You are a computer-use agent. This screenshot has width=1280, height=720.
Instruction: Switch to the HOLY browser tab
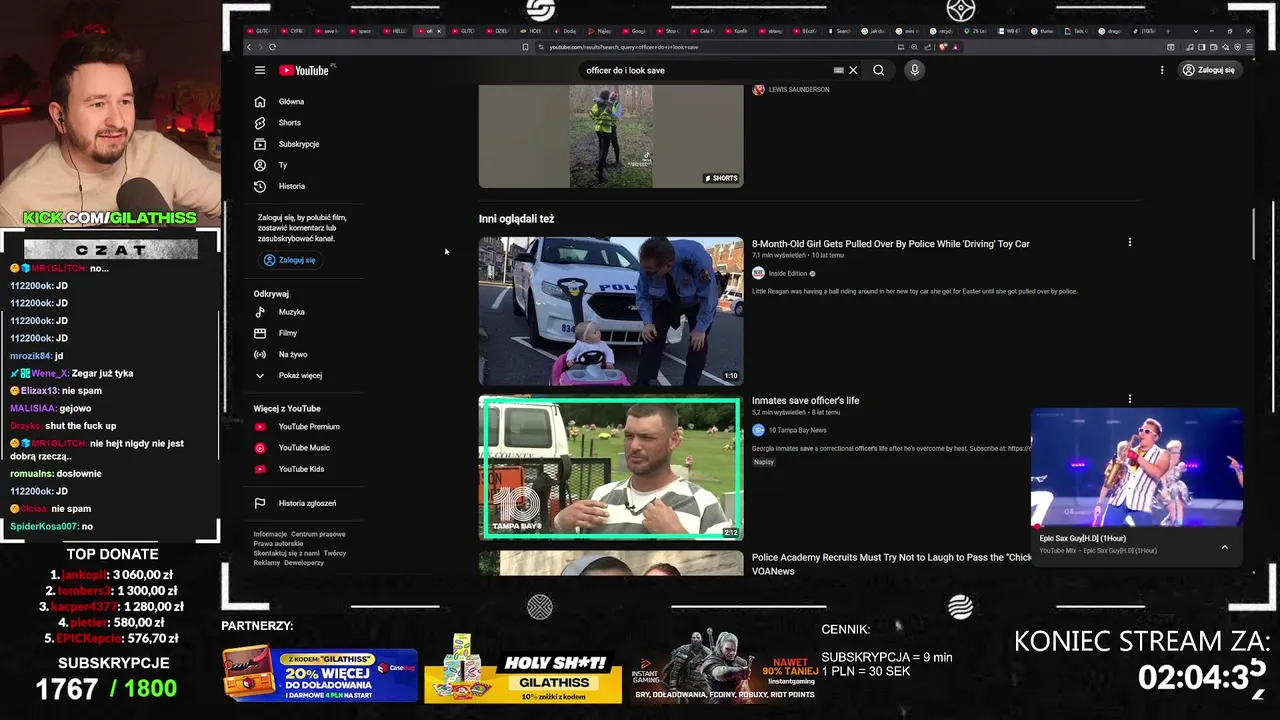coord(533,31)
